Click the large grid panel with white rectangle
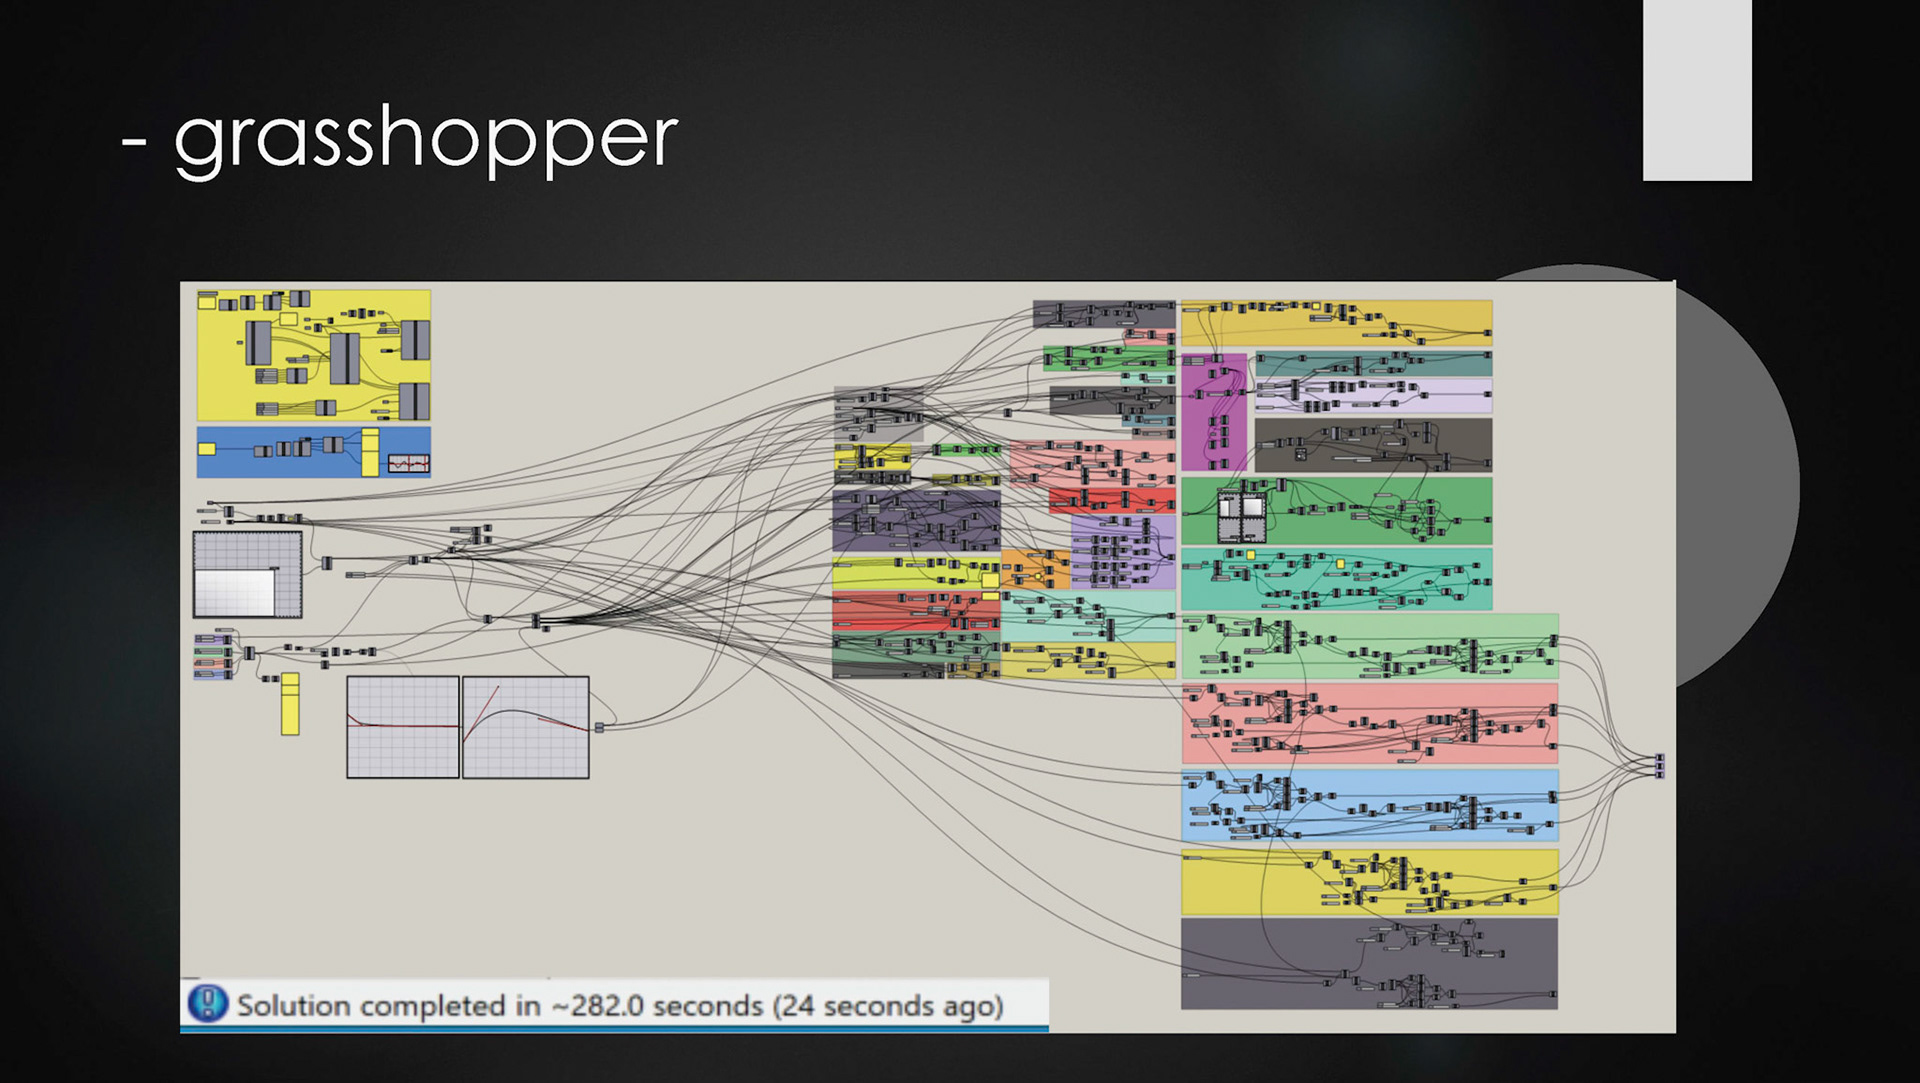Image resolution: width=1920 pixels, height=1083 pixels. pyautogui.click(x=247, y=575)
